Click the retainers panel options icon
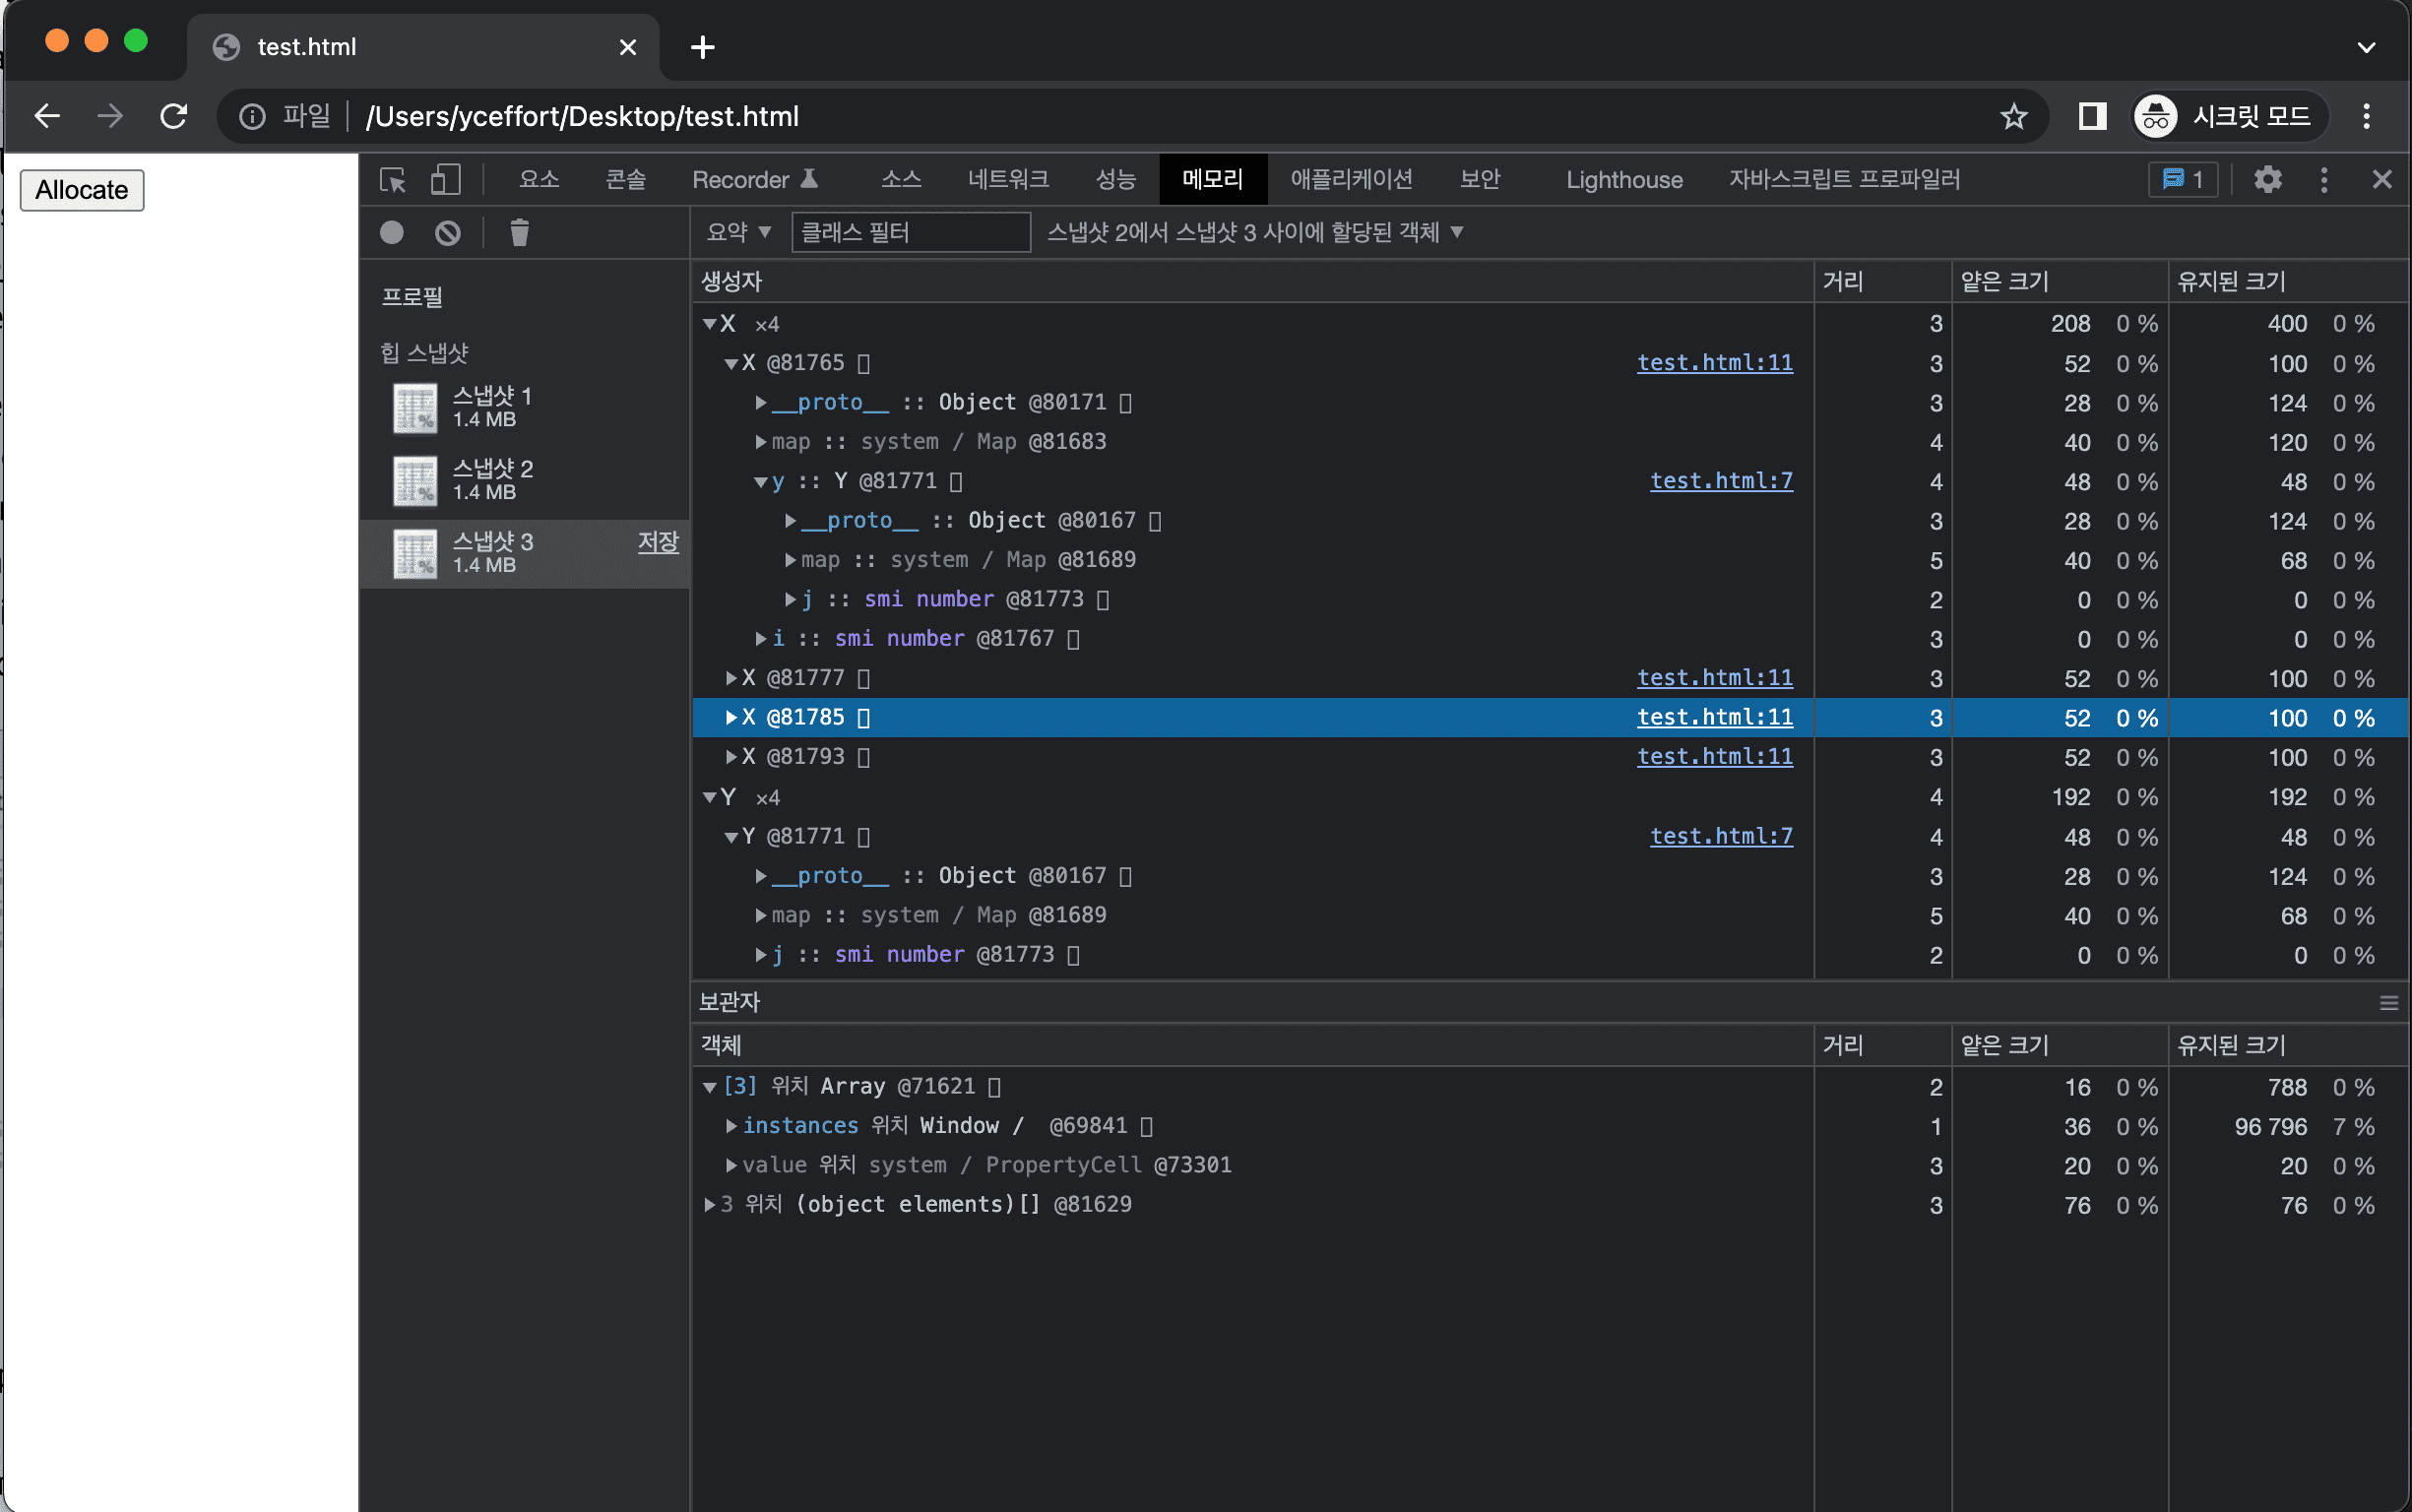The width and height of the screenshot is (2412, 1512). pos(2388,1002)
